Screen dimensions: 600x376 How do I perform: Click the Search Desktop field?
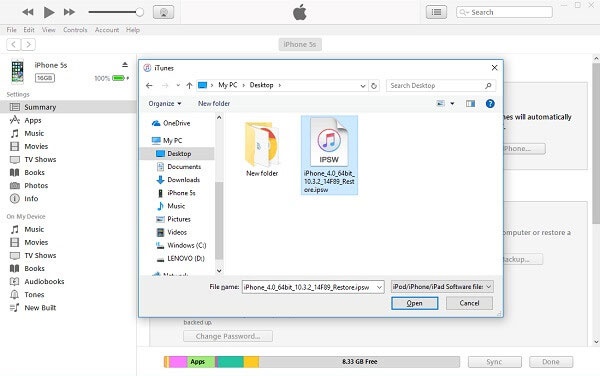coord(441,86)
